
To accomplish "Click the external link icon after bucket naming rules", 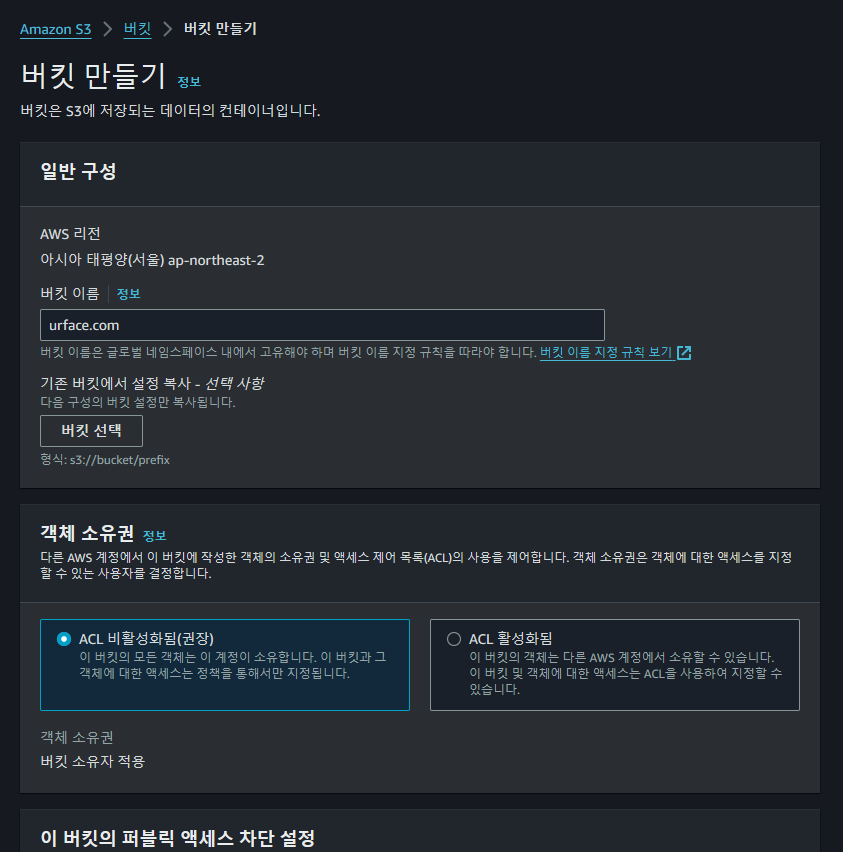I will coord(684,353).
